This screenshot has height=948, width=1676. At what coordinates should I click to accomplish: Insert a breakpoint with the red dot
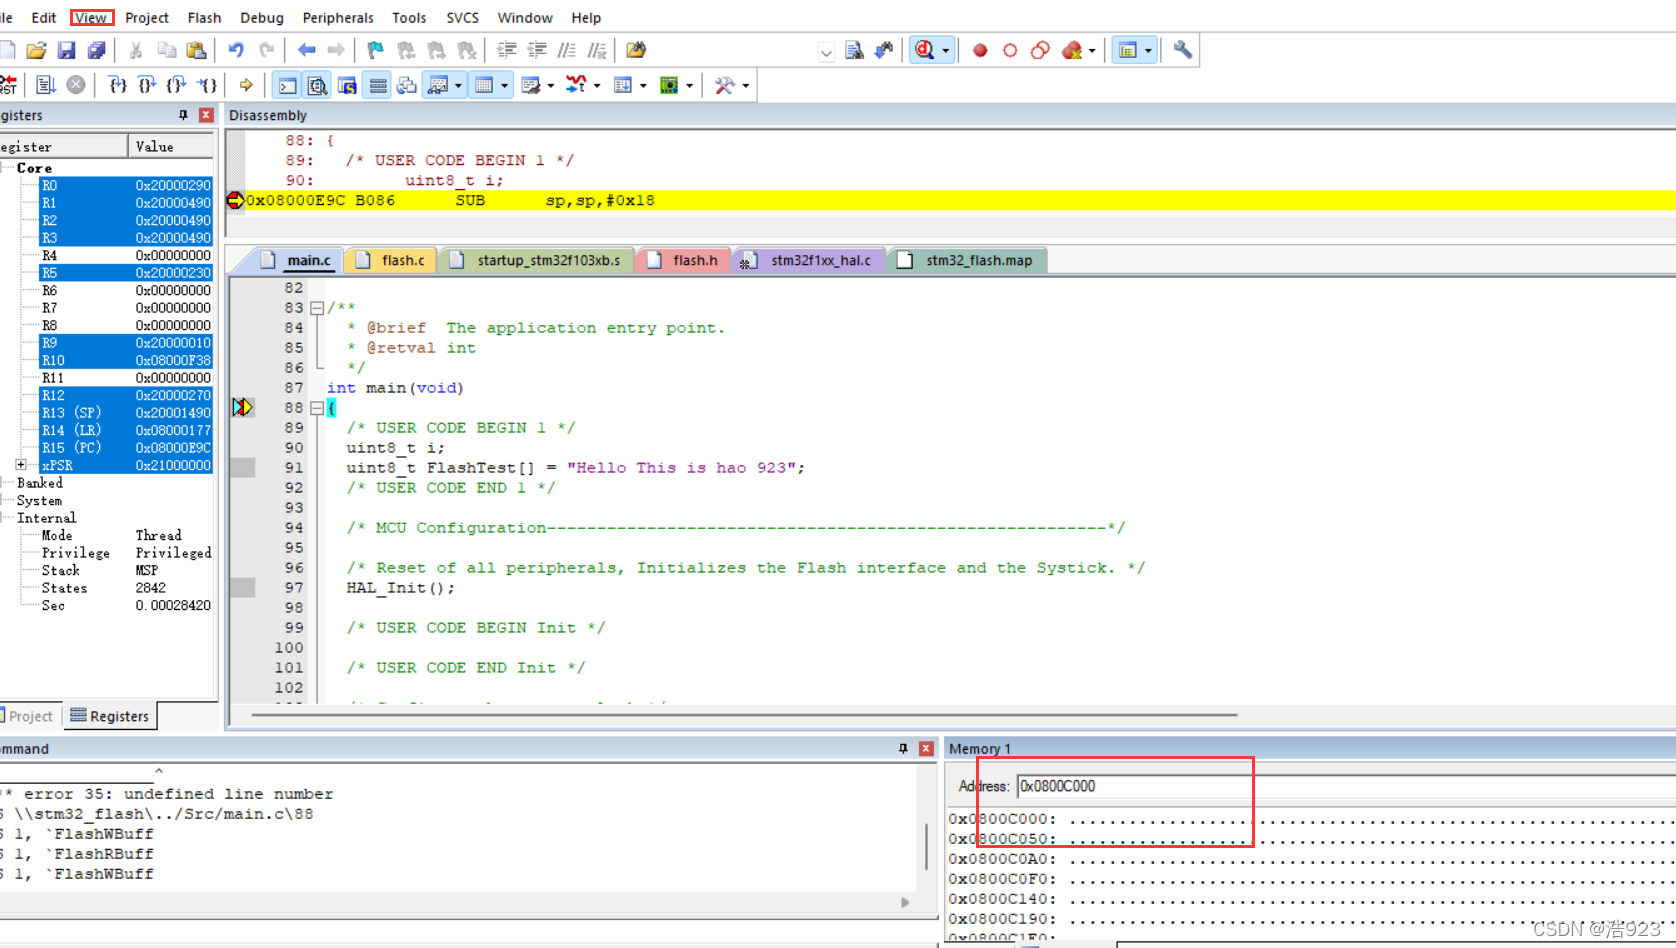pos(980,50)
